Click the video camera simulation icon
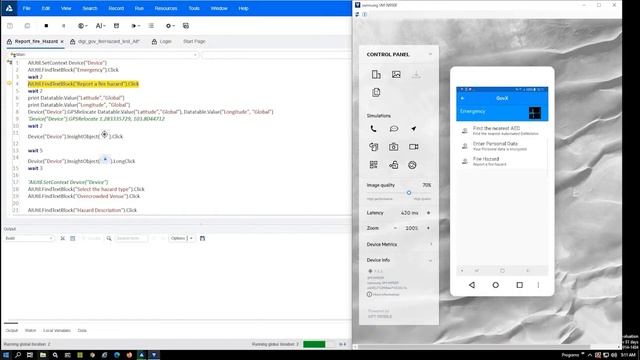The width and height of the screenshot is (640, 360). pyautogui.click(x=413, y=147)
